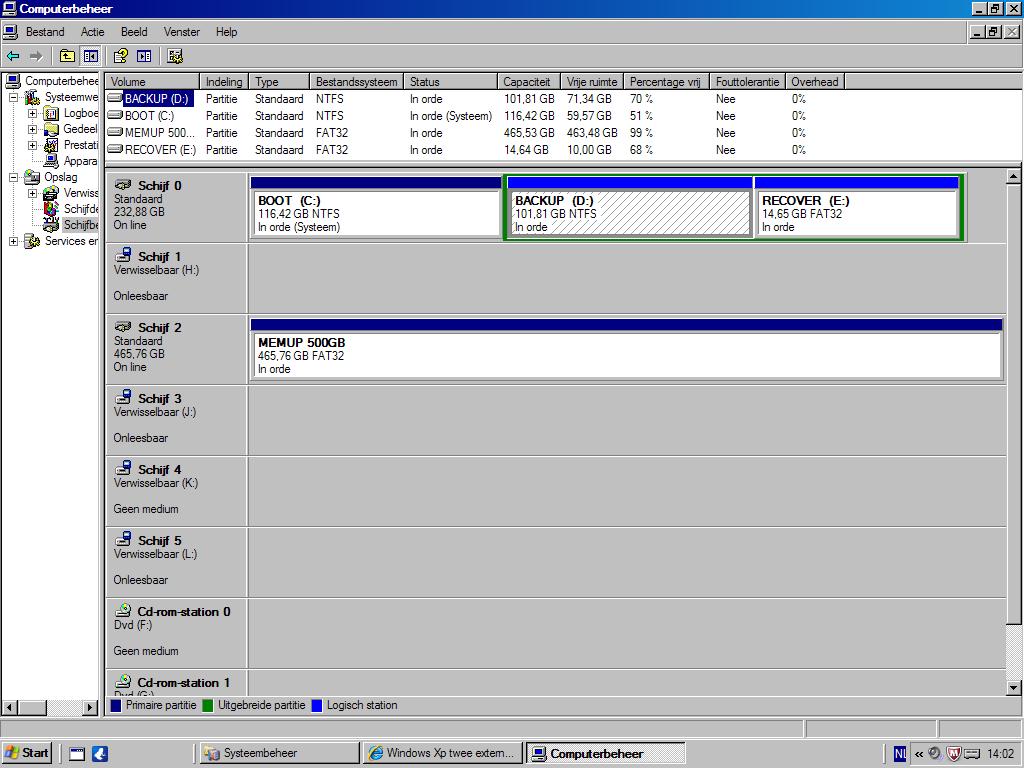
Task: Click the Help toolbar icon with question mark
Action: tap(120, 56)
